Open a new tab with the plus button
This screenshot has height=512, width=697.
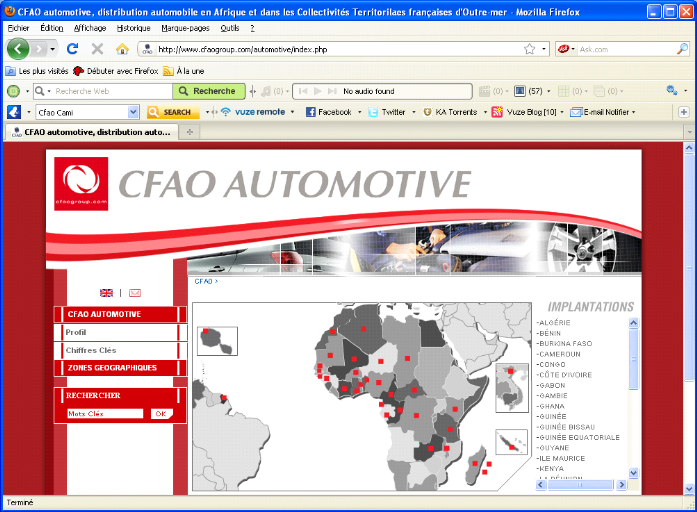[190, 132]
